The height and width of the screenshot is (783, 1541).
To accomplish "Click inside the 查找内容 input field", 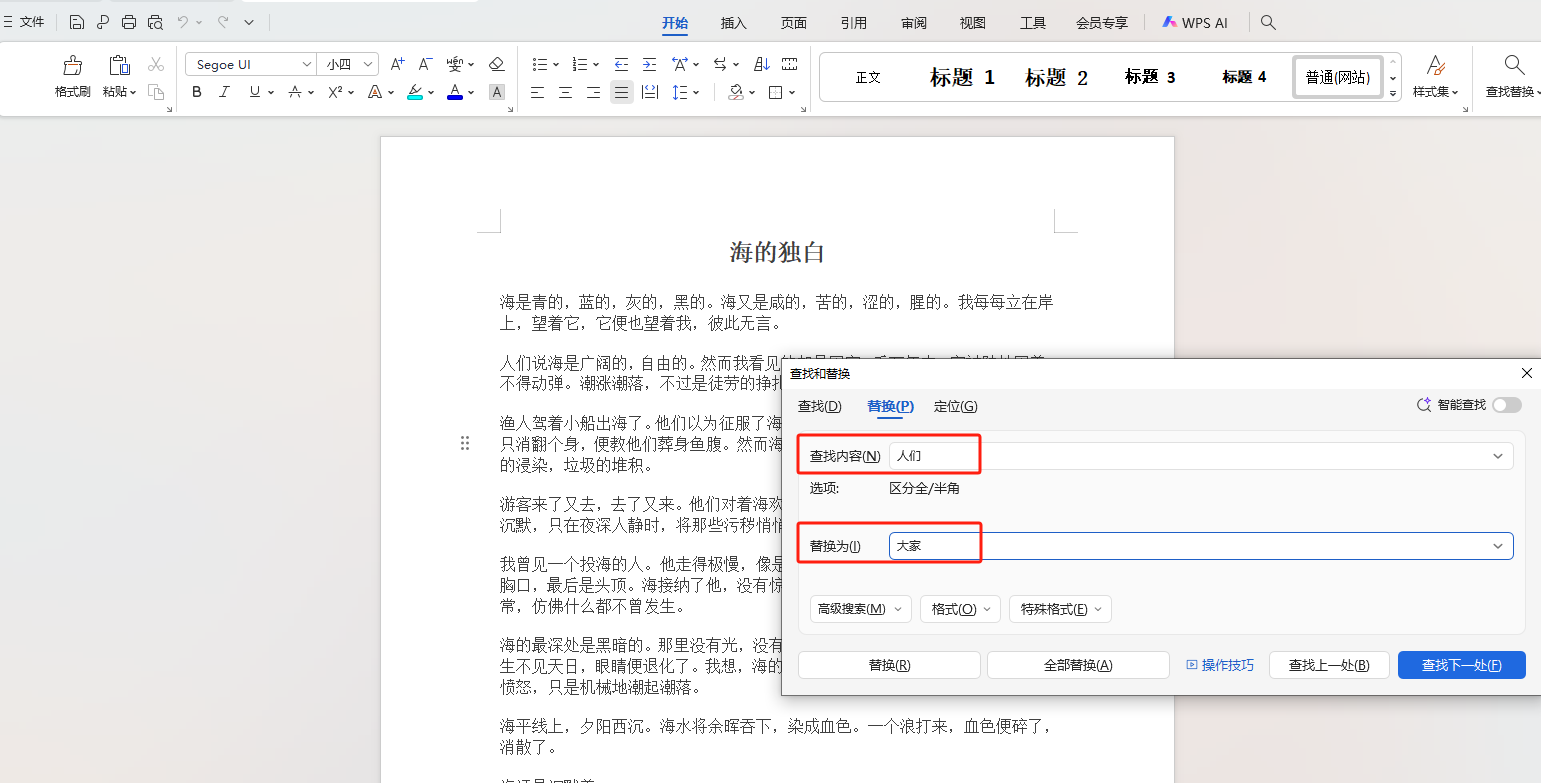I will tap(934, 454).
